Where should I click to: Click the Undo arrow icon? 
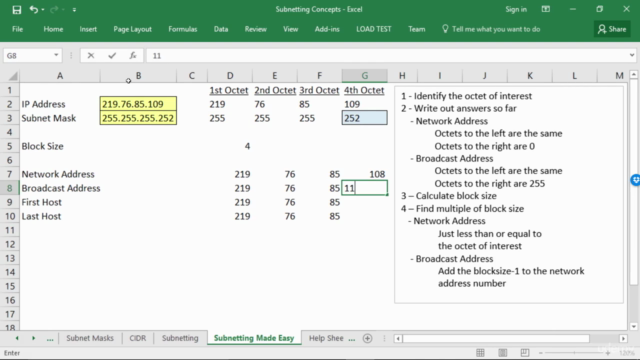[33, 9]
